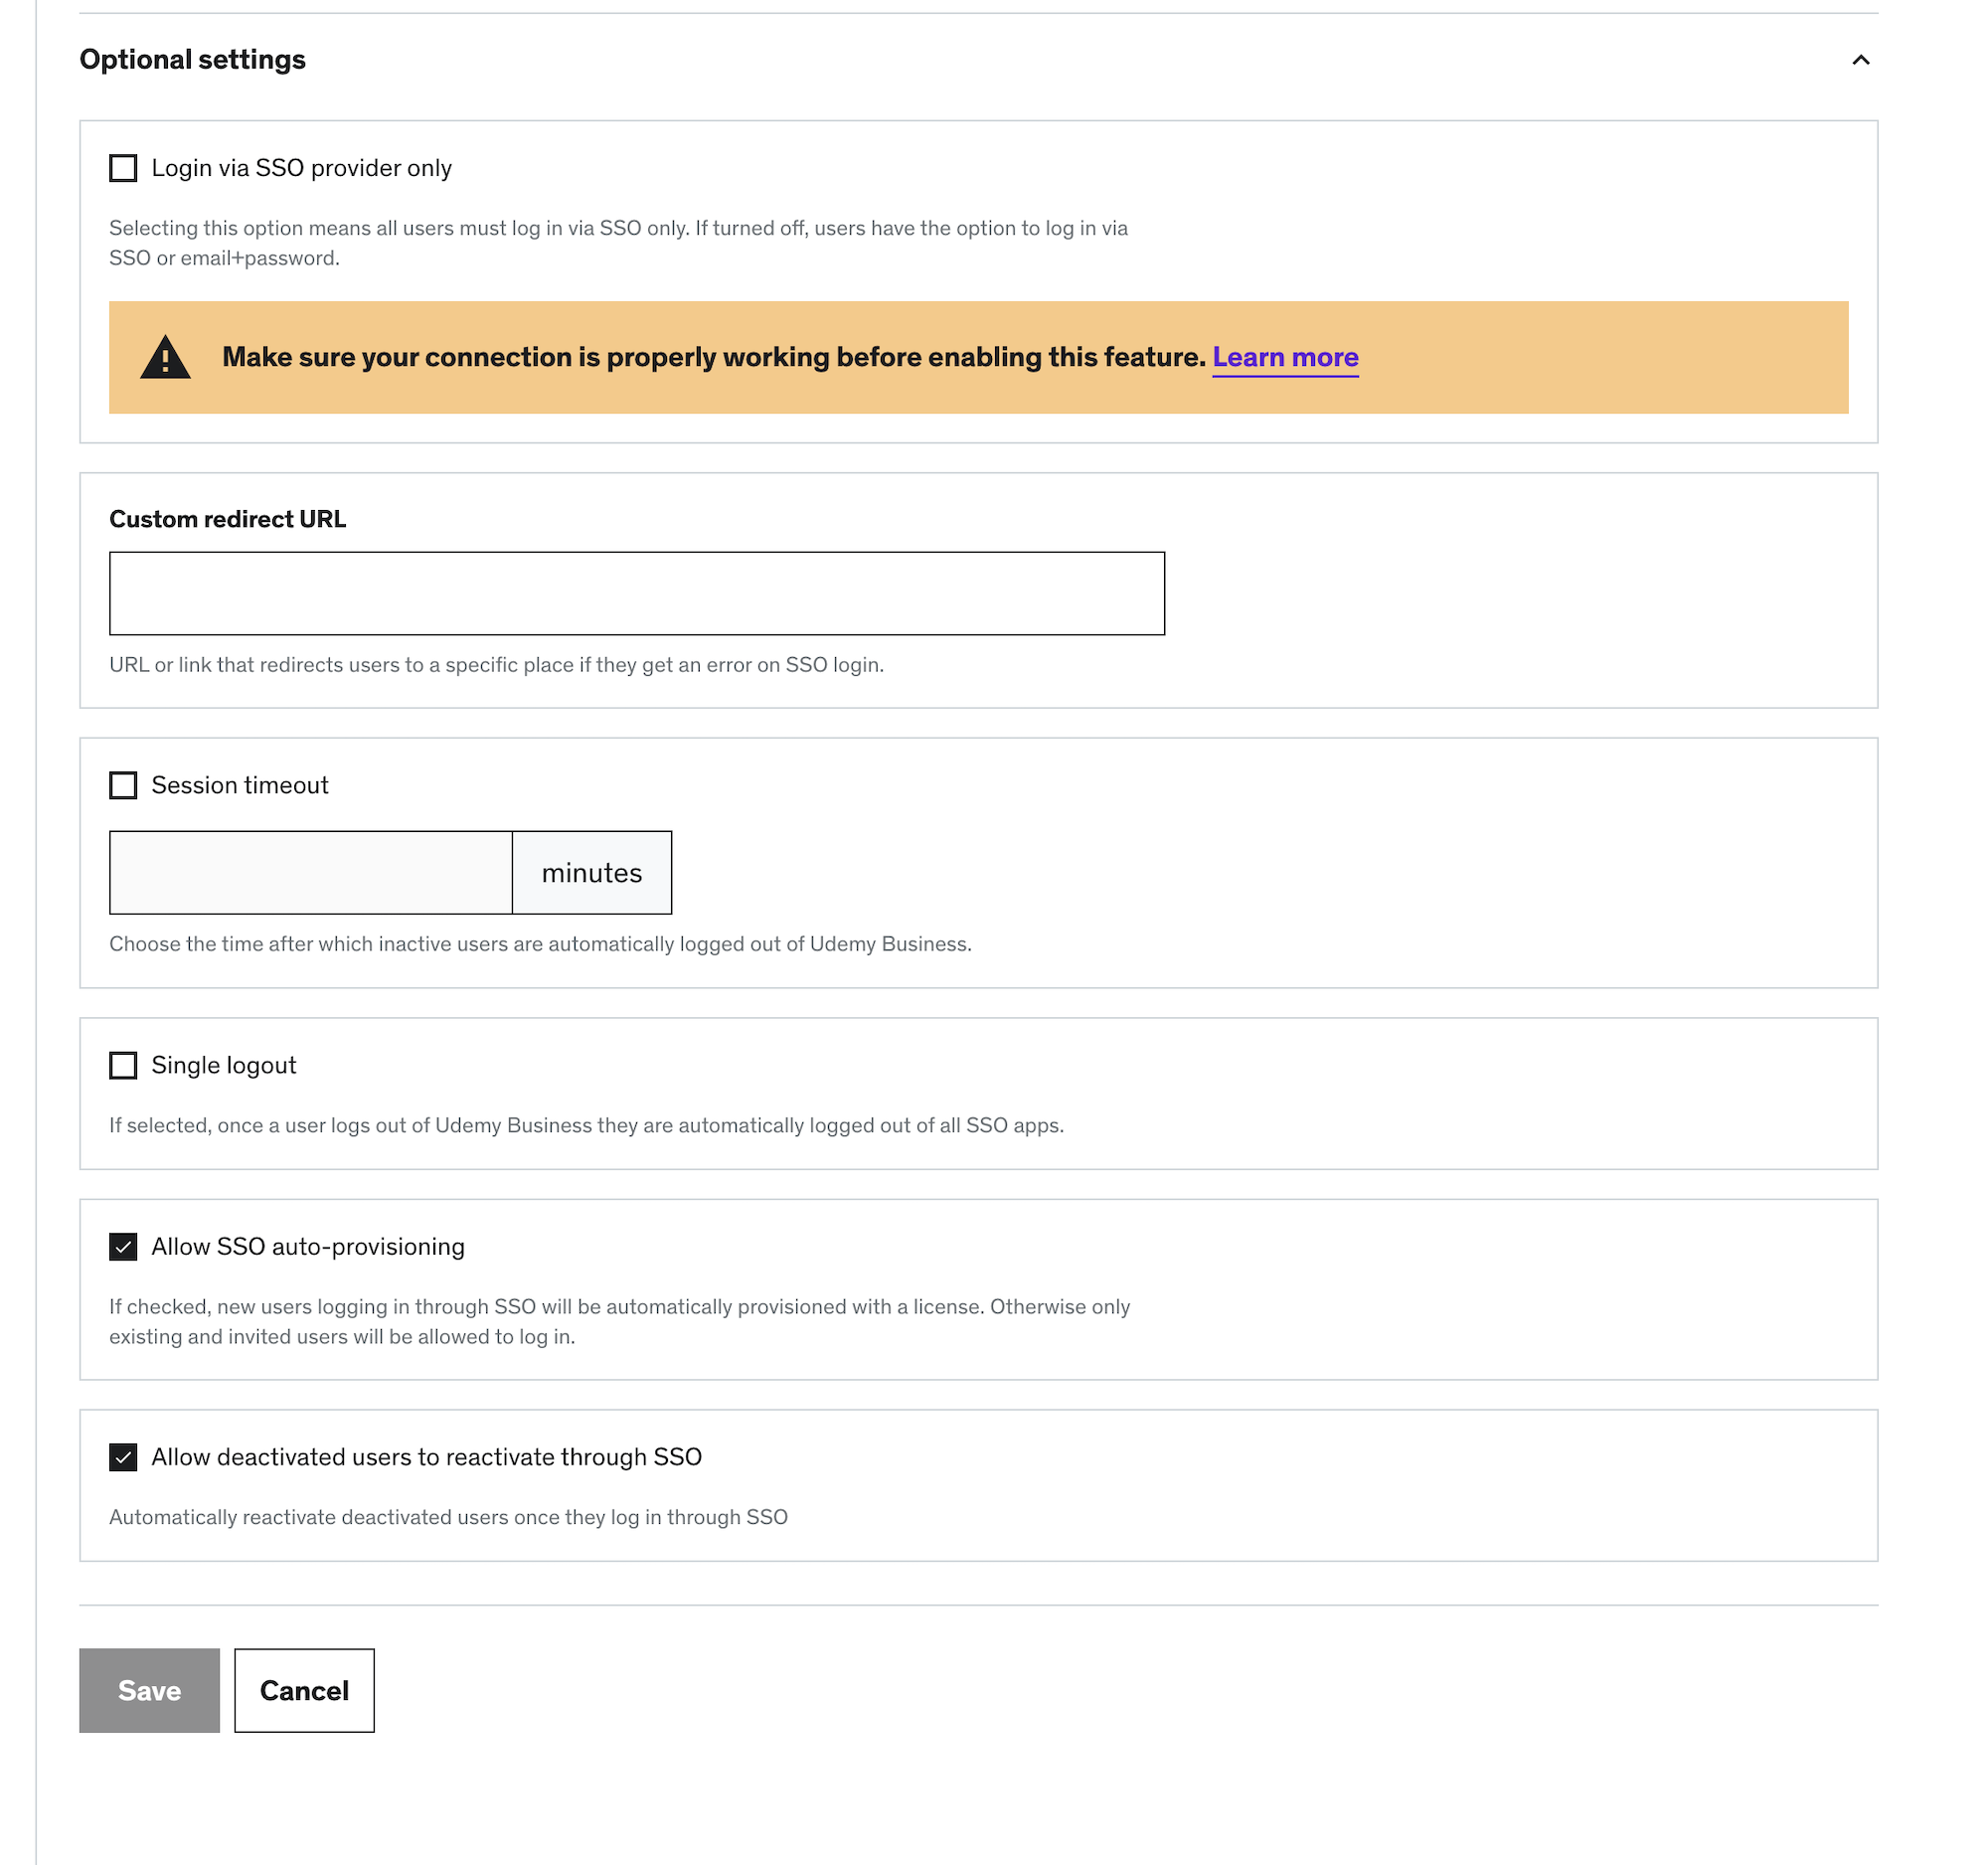The width and height of the screenshot is (1988, 1865).
Task: Click the Cancel button
Action: click(x=304, y=1690)
